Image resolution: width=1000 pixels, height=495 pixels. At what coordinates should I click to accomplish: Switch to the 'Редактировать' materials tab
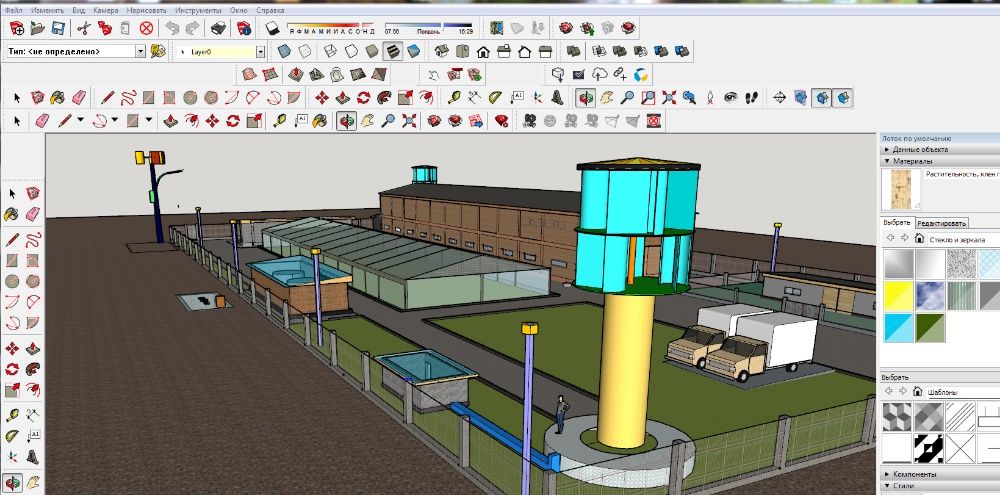(x=942, y=223)
